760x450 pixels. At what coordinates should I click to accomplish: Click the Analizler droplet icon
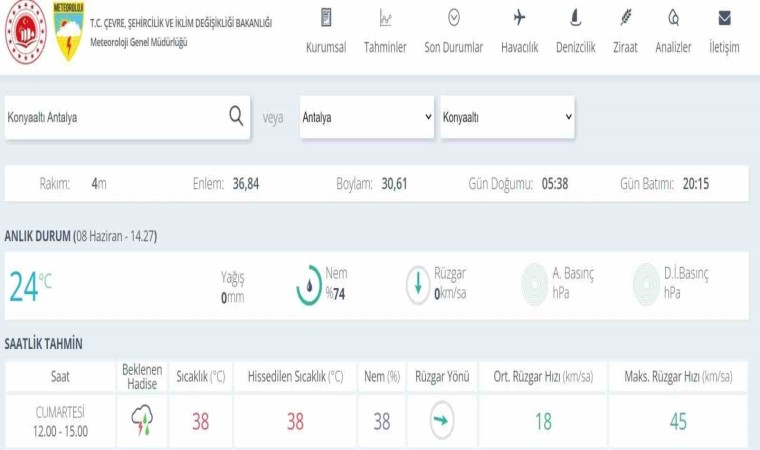coord(673,18)
